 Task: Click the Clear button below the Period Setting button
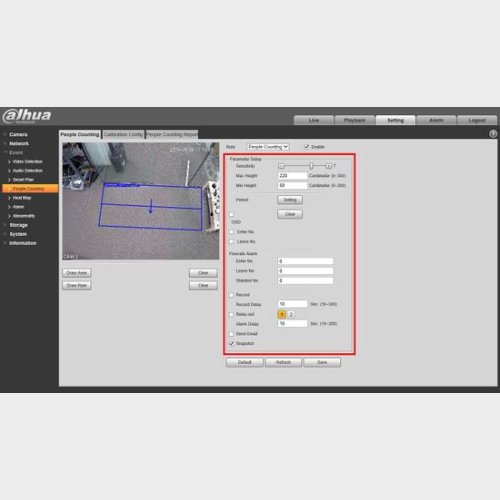pos(290,214)
